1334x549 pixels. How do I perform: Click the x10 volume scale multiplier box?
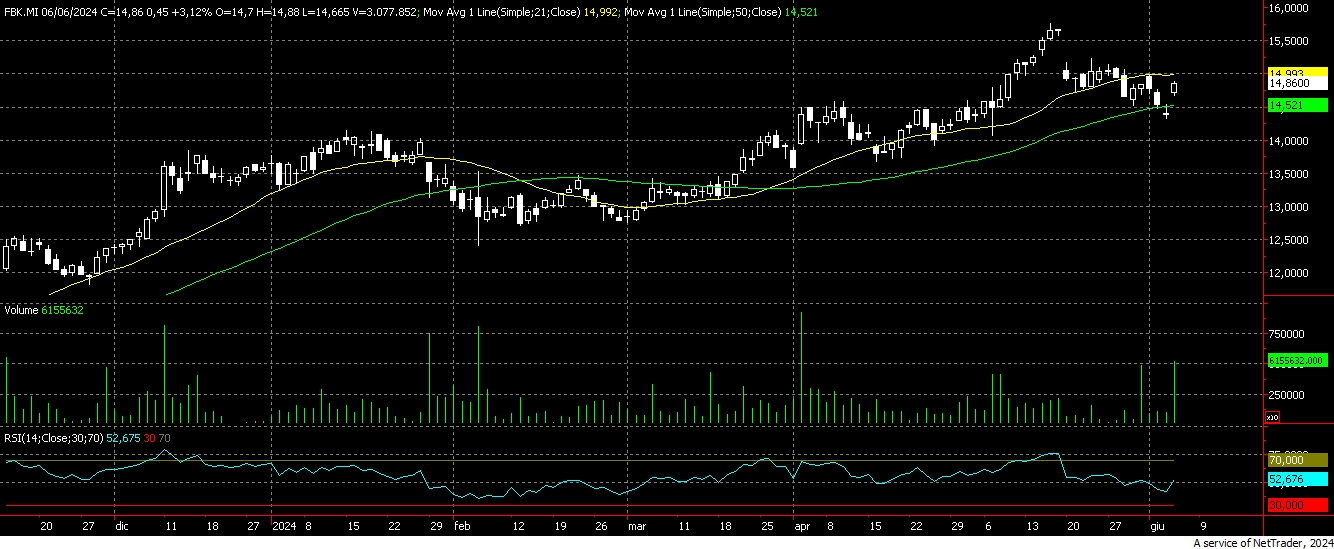click(x=1273, y=415)
